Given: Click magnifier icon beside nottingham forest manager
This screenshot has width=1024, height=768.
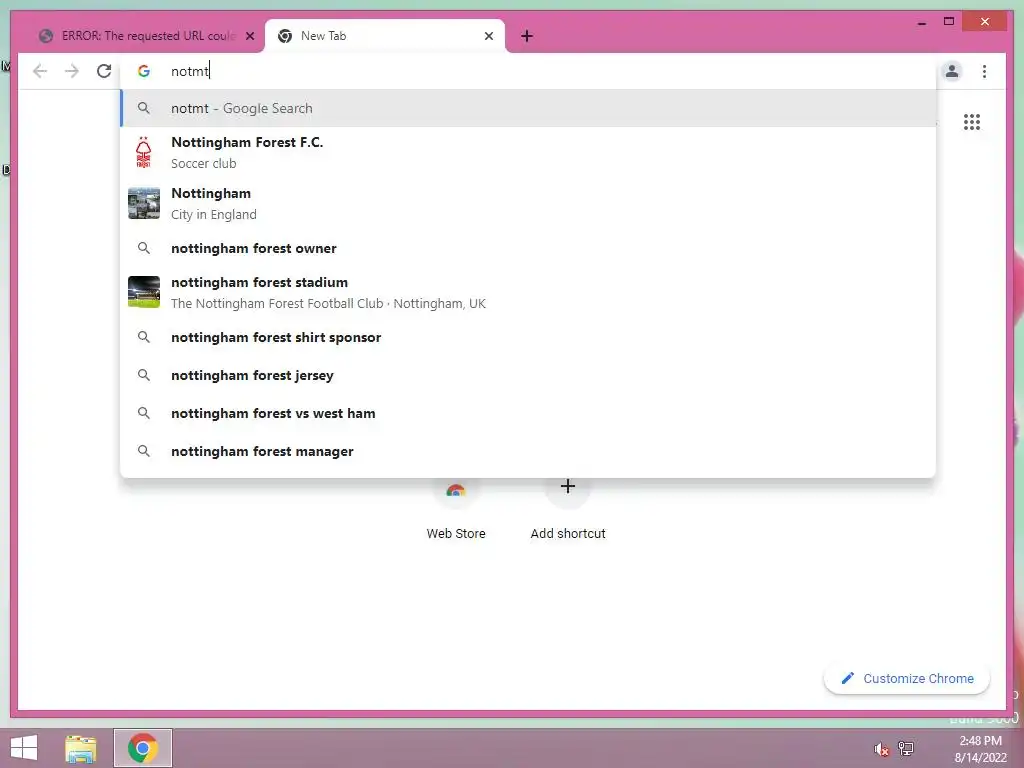Looking at the screenshot, I should (x=144, y=451).
